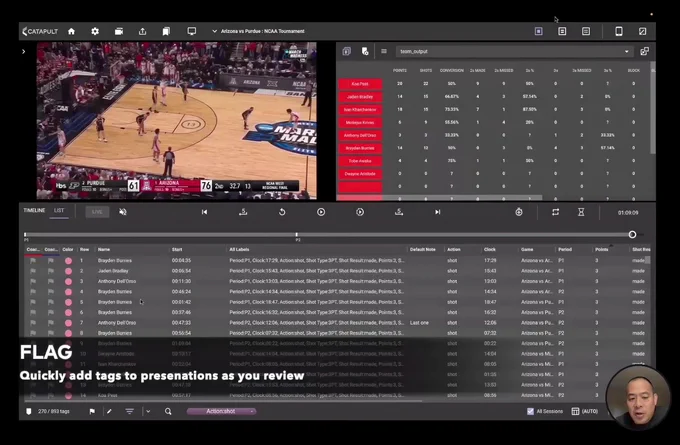Click the second icon in output panel header
Image resolution: width=680 pixels, height=445 pixels.
coord(365,52)
